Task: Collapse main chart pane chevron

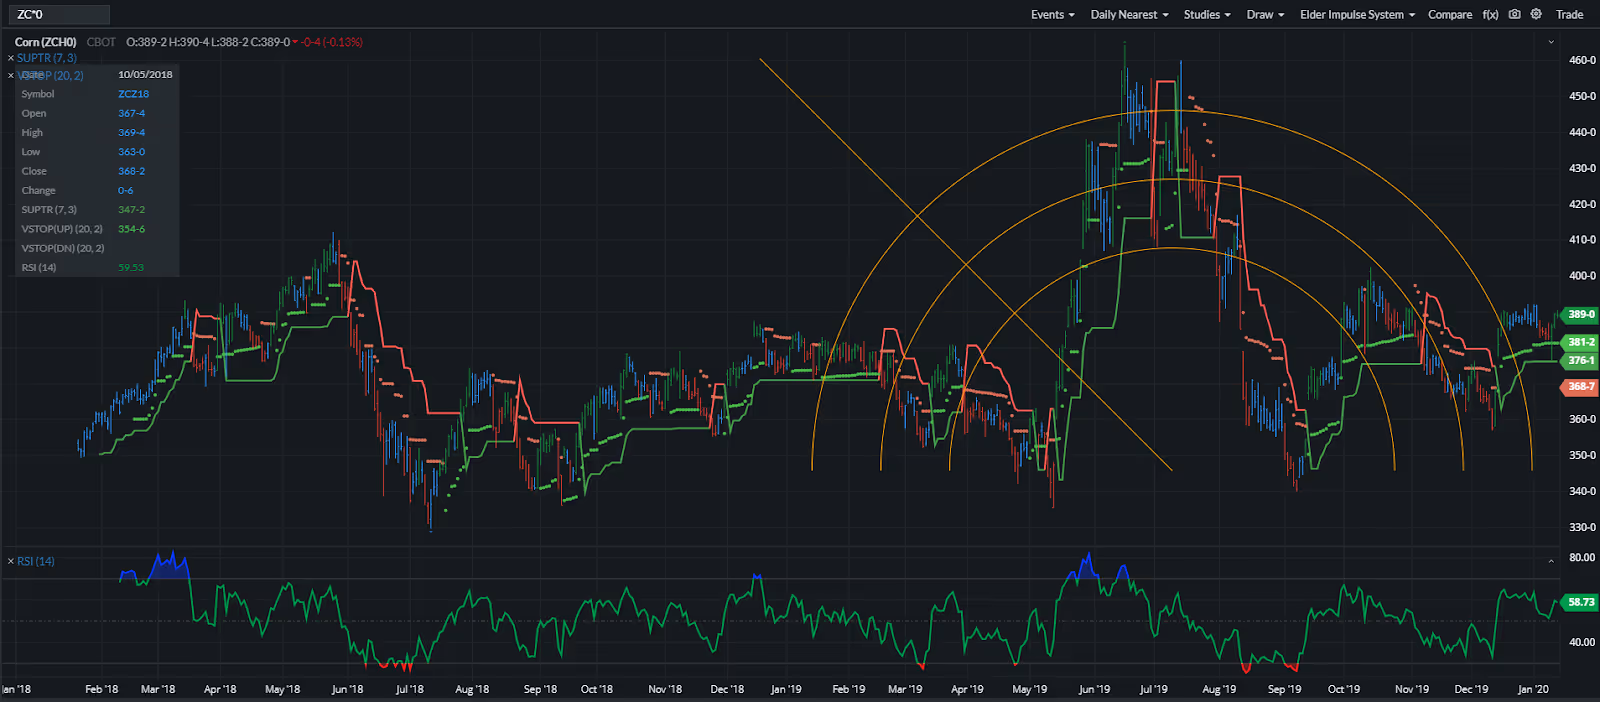Action: pyautogui.click(x=1551, y=42)
